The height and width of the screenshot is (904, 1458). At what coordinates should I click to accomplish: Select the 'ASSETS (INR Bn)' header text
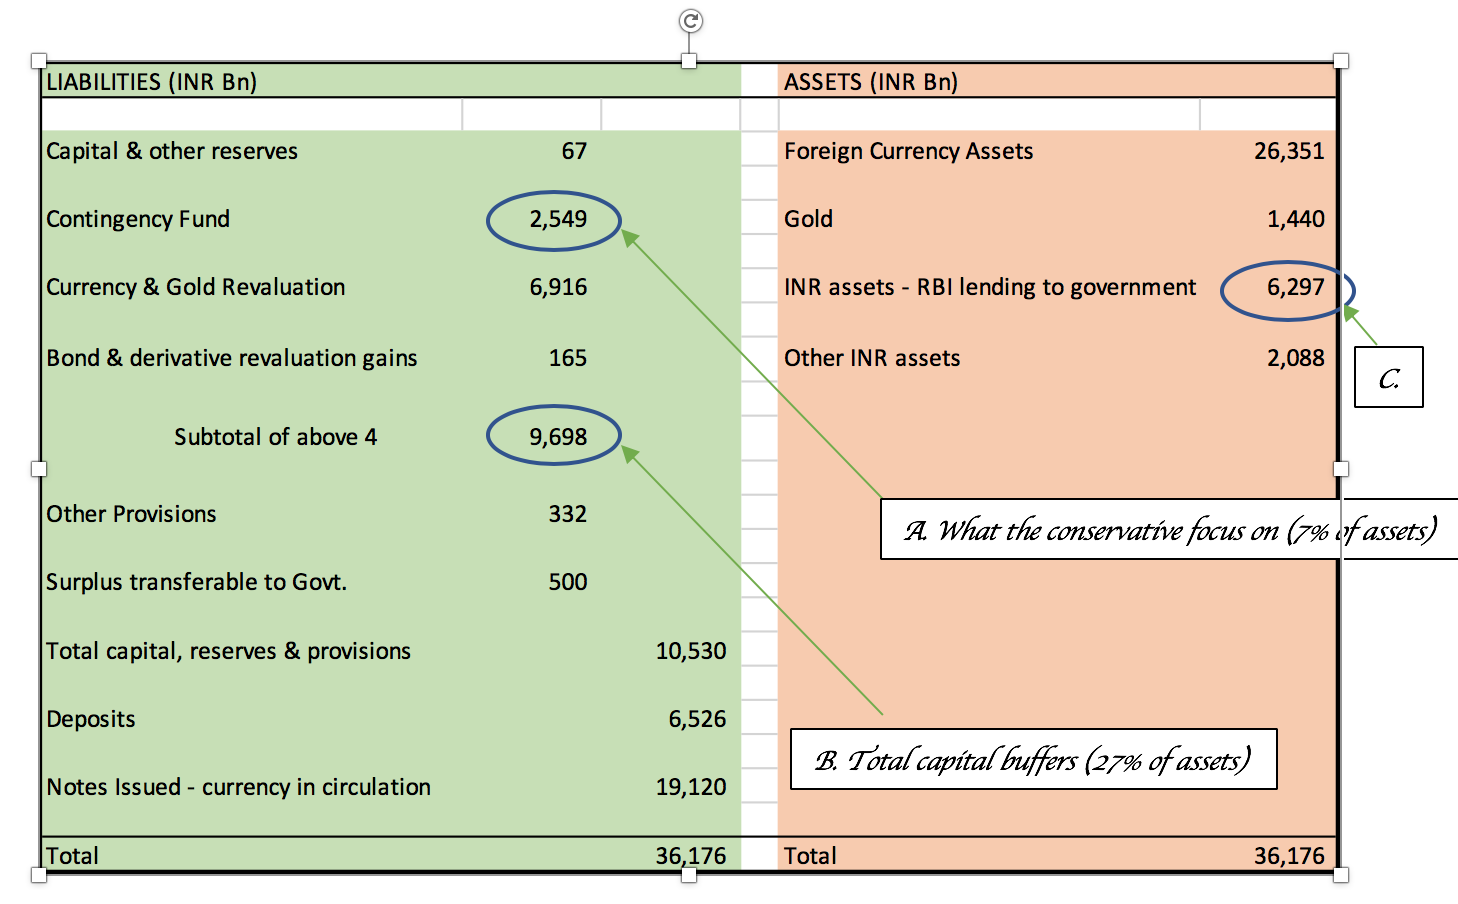coord(870,82)
